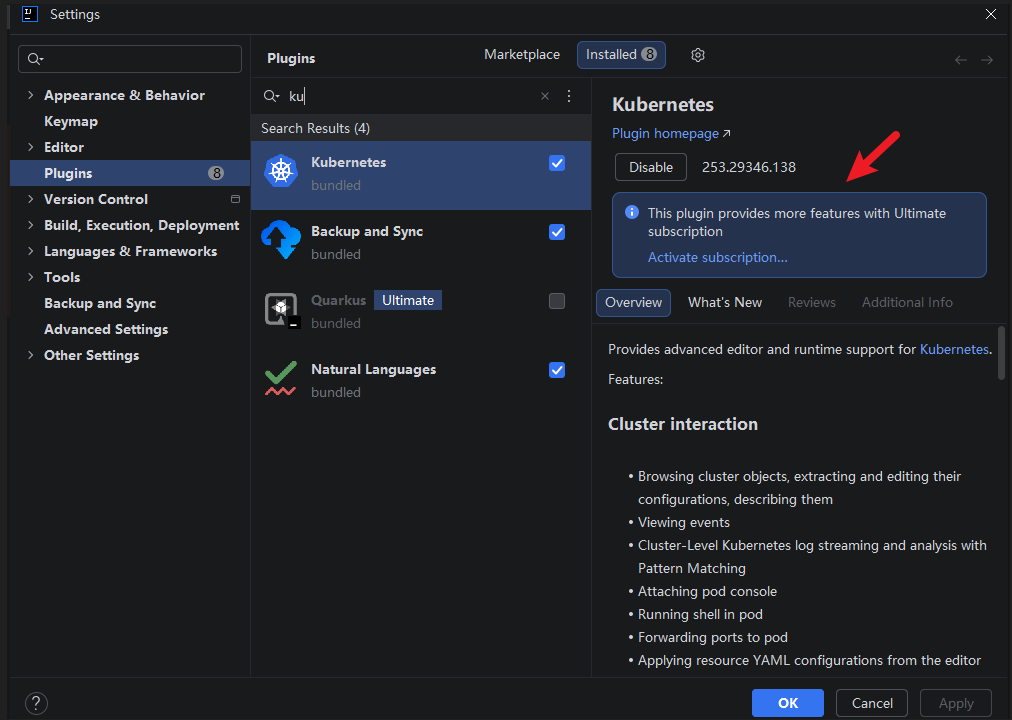Viewport: 1012px width, 720px height.
Task: Click the 8 badge on Plugins row
Action: pyautogui.click(x=216, y=173)
